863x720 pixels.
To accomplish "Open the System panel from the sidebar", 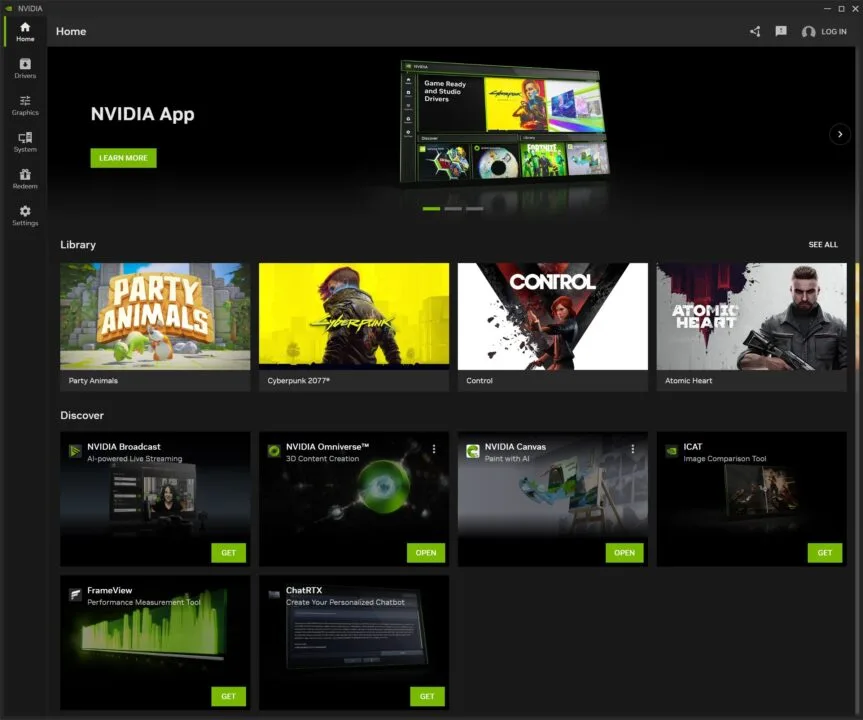I will point(24,142).
